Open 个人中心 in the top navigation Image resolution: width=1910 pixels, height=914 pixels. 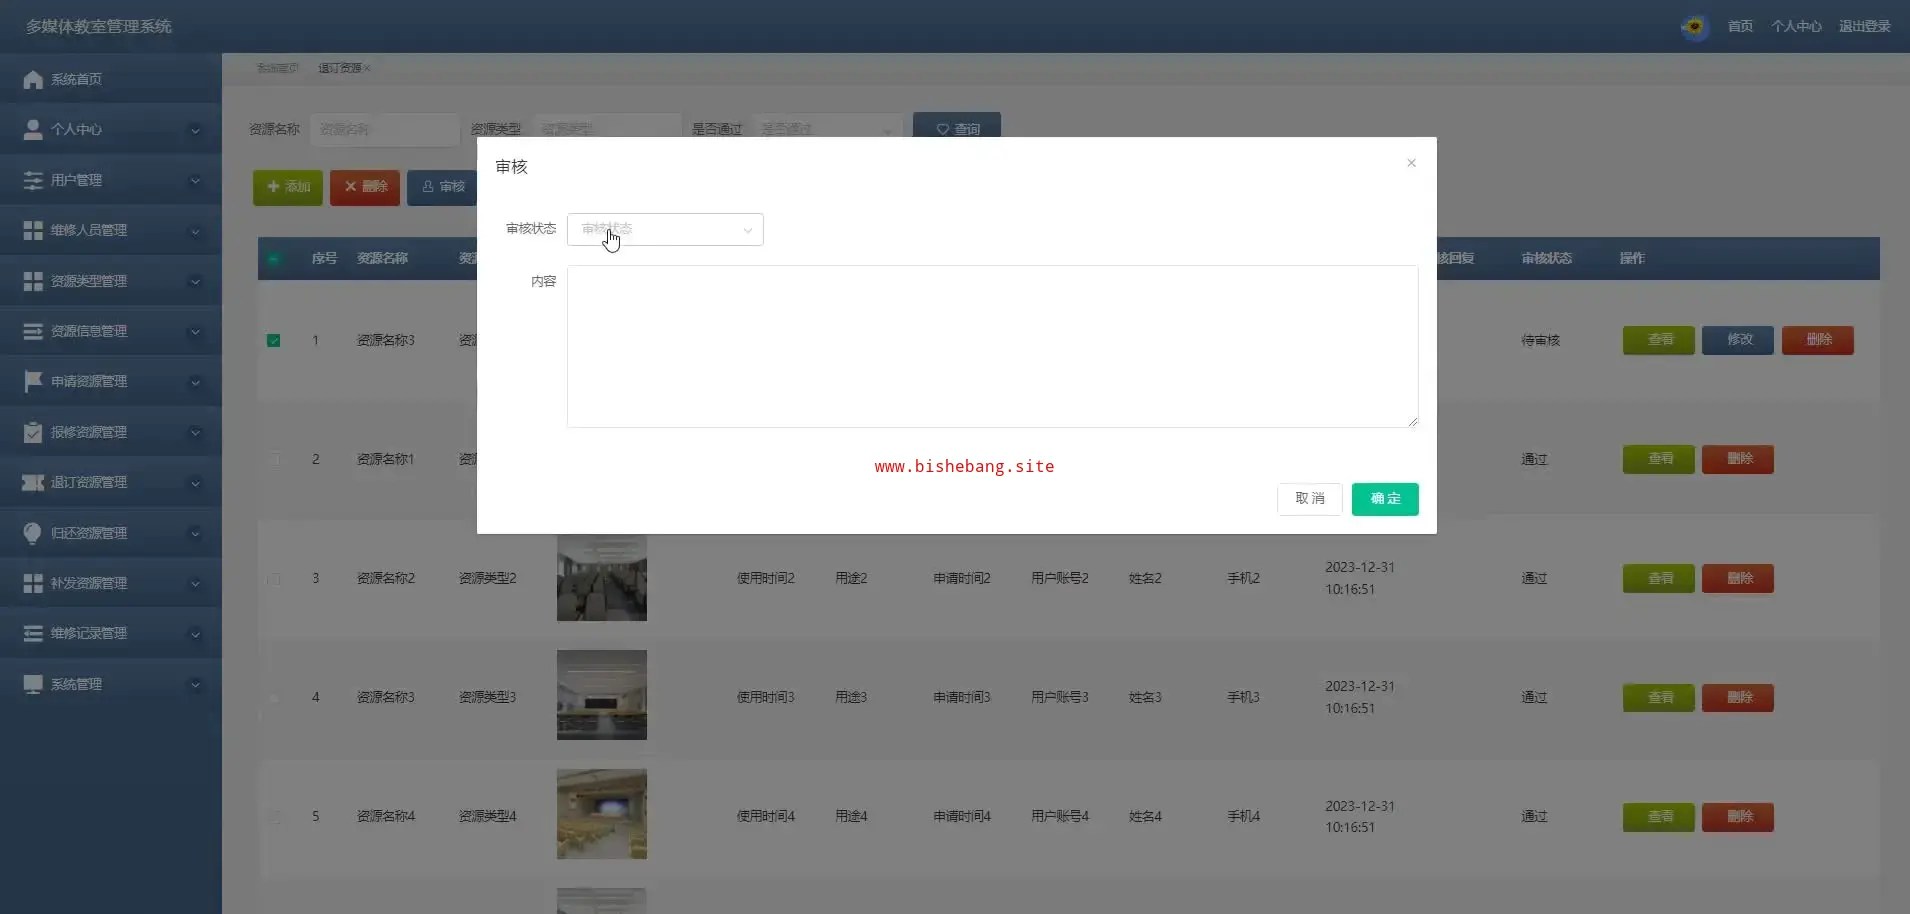tap(1796, 27)
